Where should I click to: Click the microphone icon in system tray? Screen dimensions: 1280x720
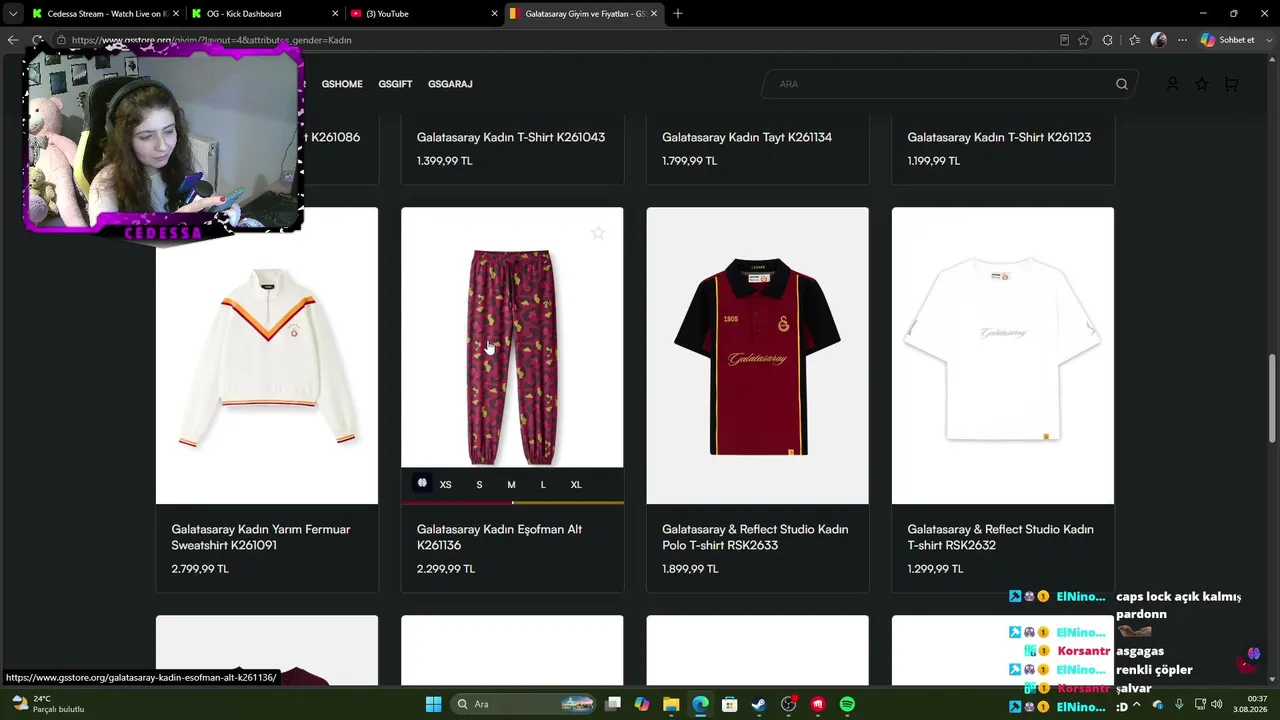[1179, 704]
